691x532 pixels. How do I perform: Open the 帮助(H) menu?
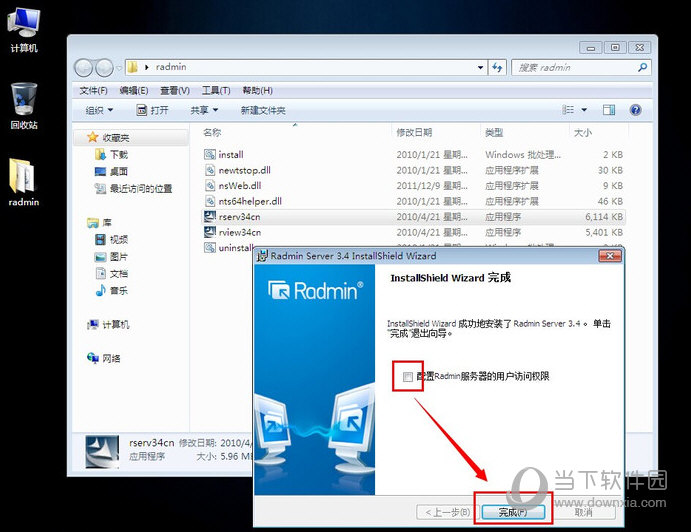(257, 90)
